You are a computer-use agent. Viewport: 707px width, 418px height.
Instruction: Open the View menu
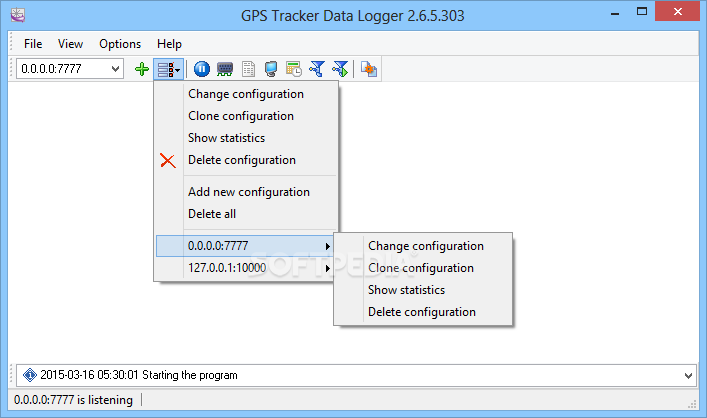pyautogui.click(x=70, y=44)
